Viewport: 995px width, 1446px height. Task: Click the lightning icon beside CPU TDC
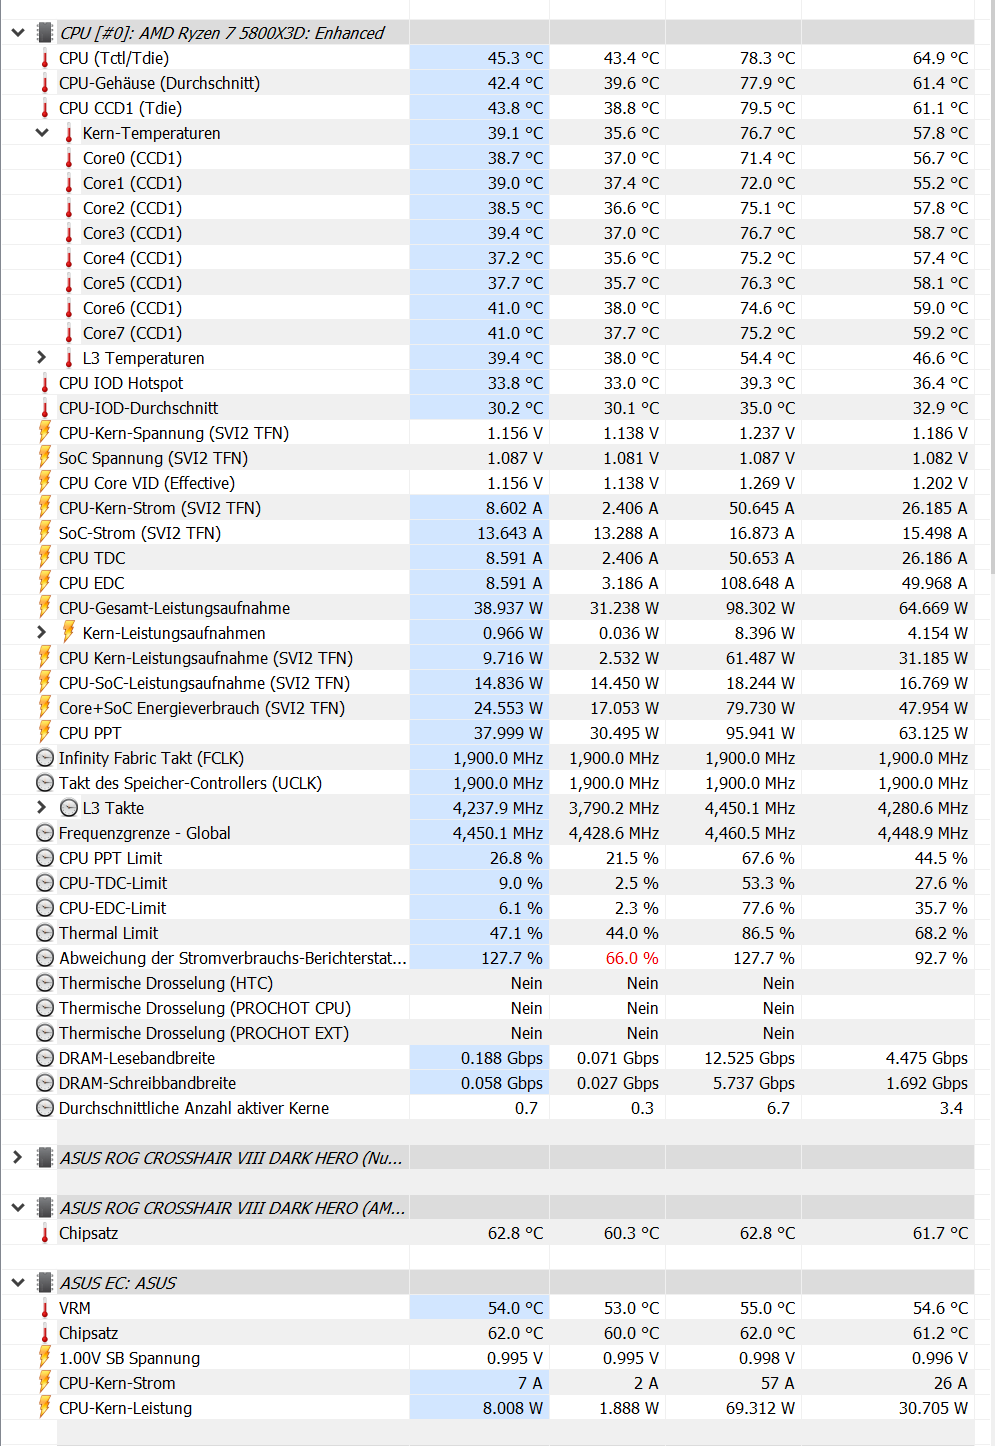pyautogui.click(x=45, y=557)
